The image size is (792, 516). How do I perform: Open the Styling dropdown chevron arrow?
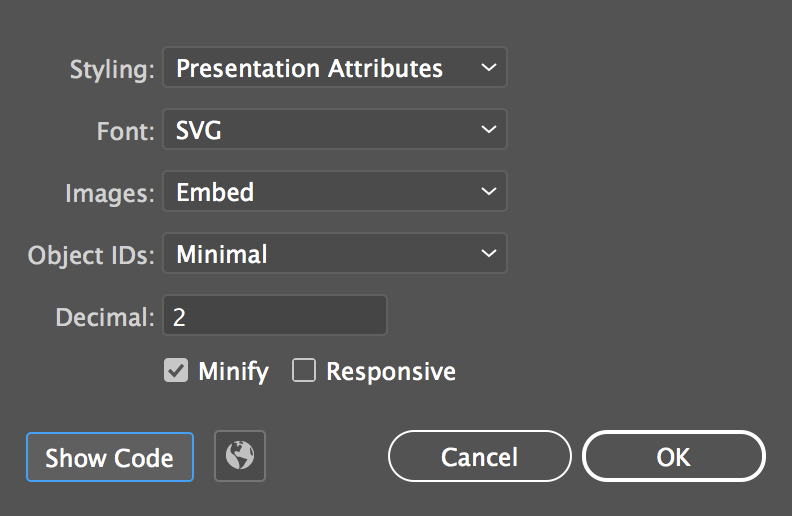click(x=487, y=68)
